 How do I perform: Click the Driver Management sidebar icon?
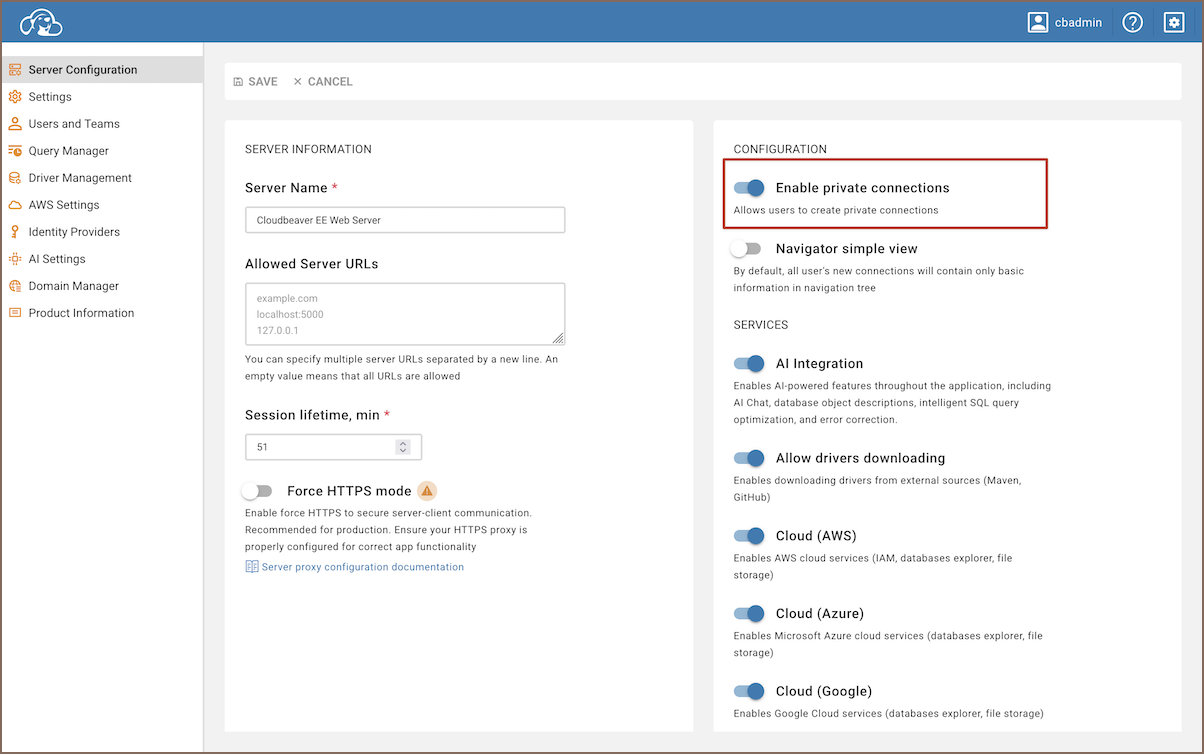pyautogui.click(x=15, y=178)
